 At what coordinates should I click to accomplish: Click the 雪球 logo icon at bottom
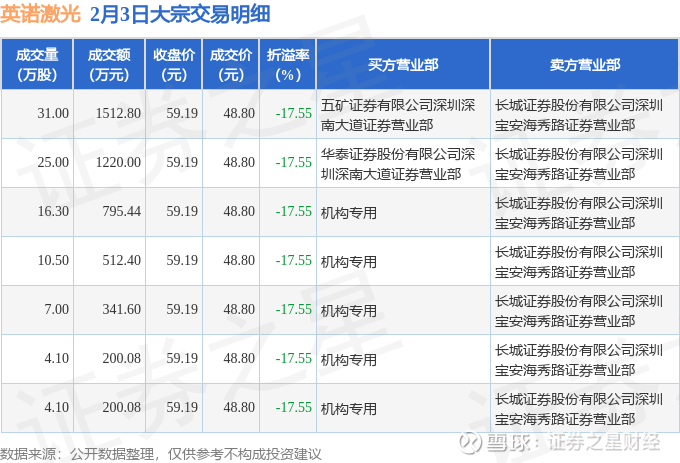click(x=470, y=443)
